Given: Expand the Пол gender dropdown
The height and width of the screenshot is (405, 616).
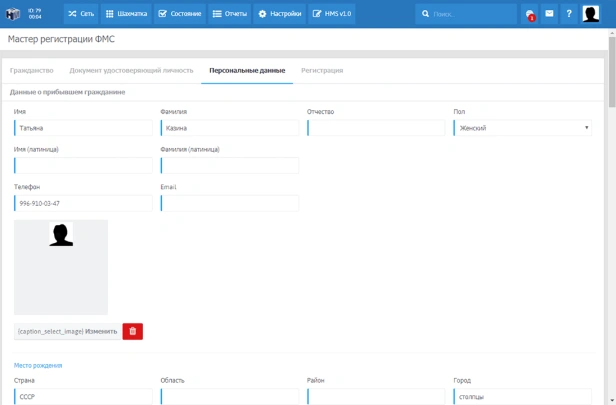Looking at the screenshot, I should 522,128.
